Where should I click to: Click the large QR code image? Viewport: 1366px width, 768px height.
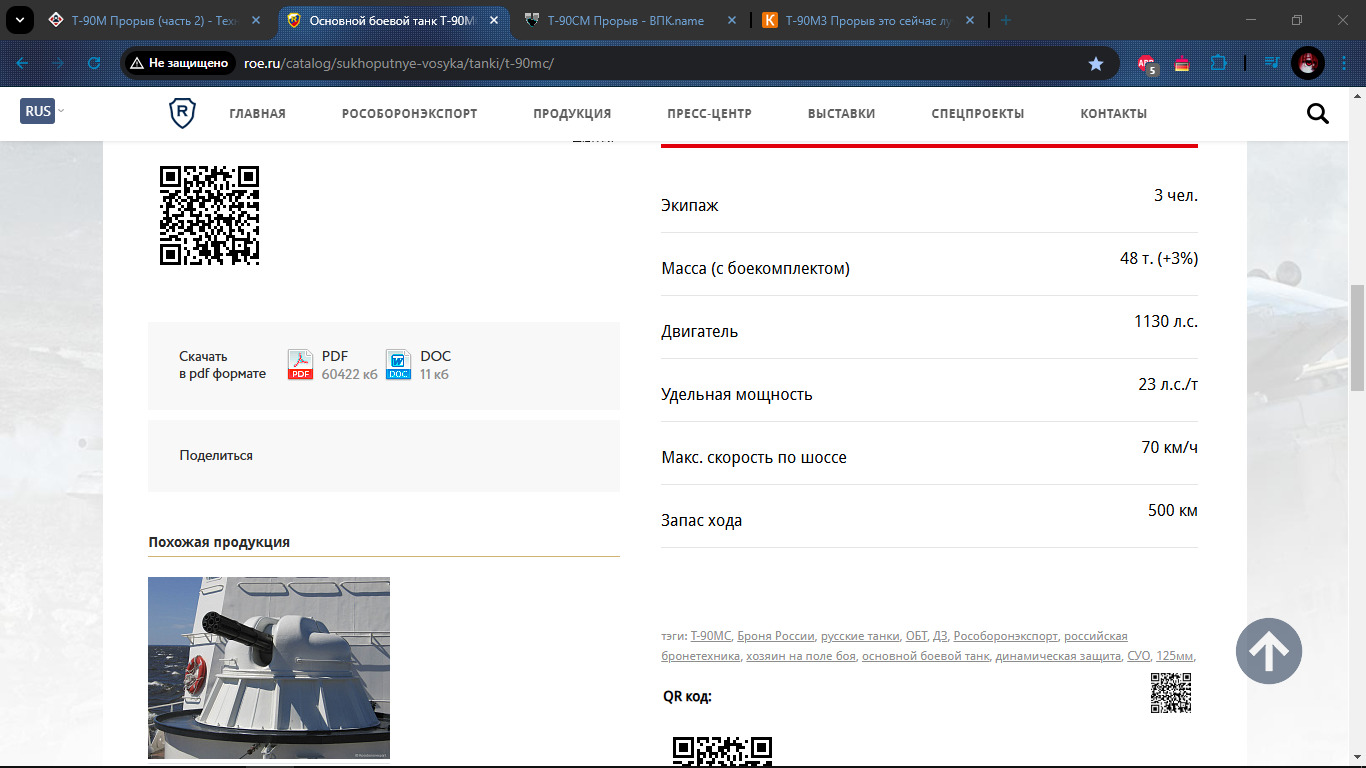click(x=209, y=215)
